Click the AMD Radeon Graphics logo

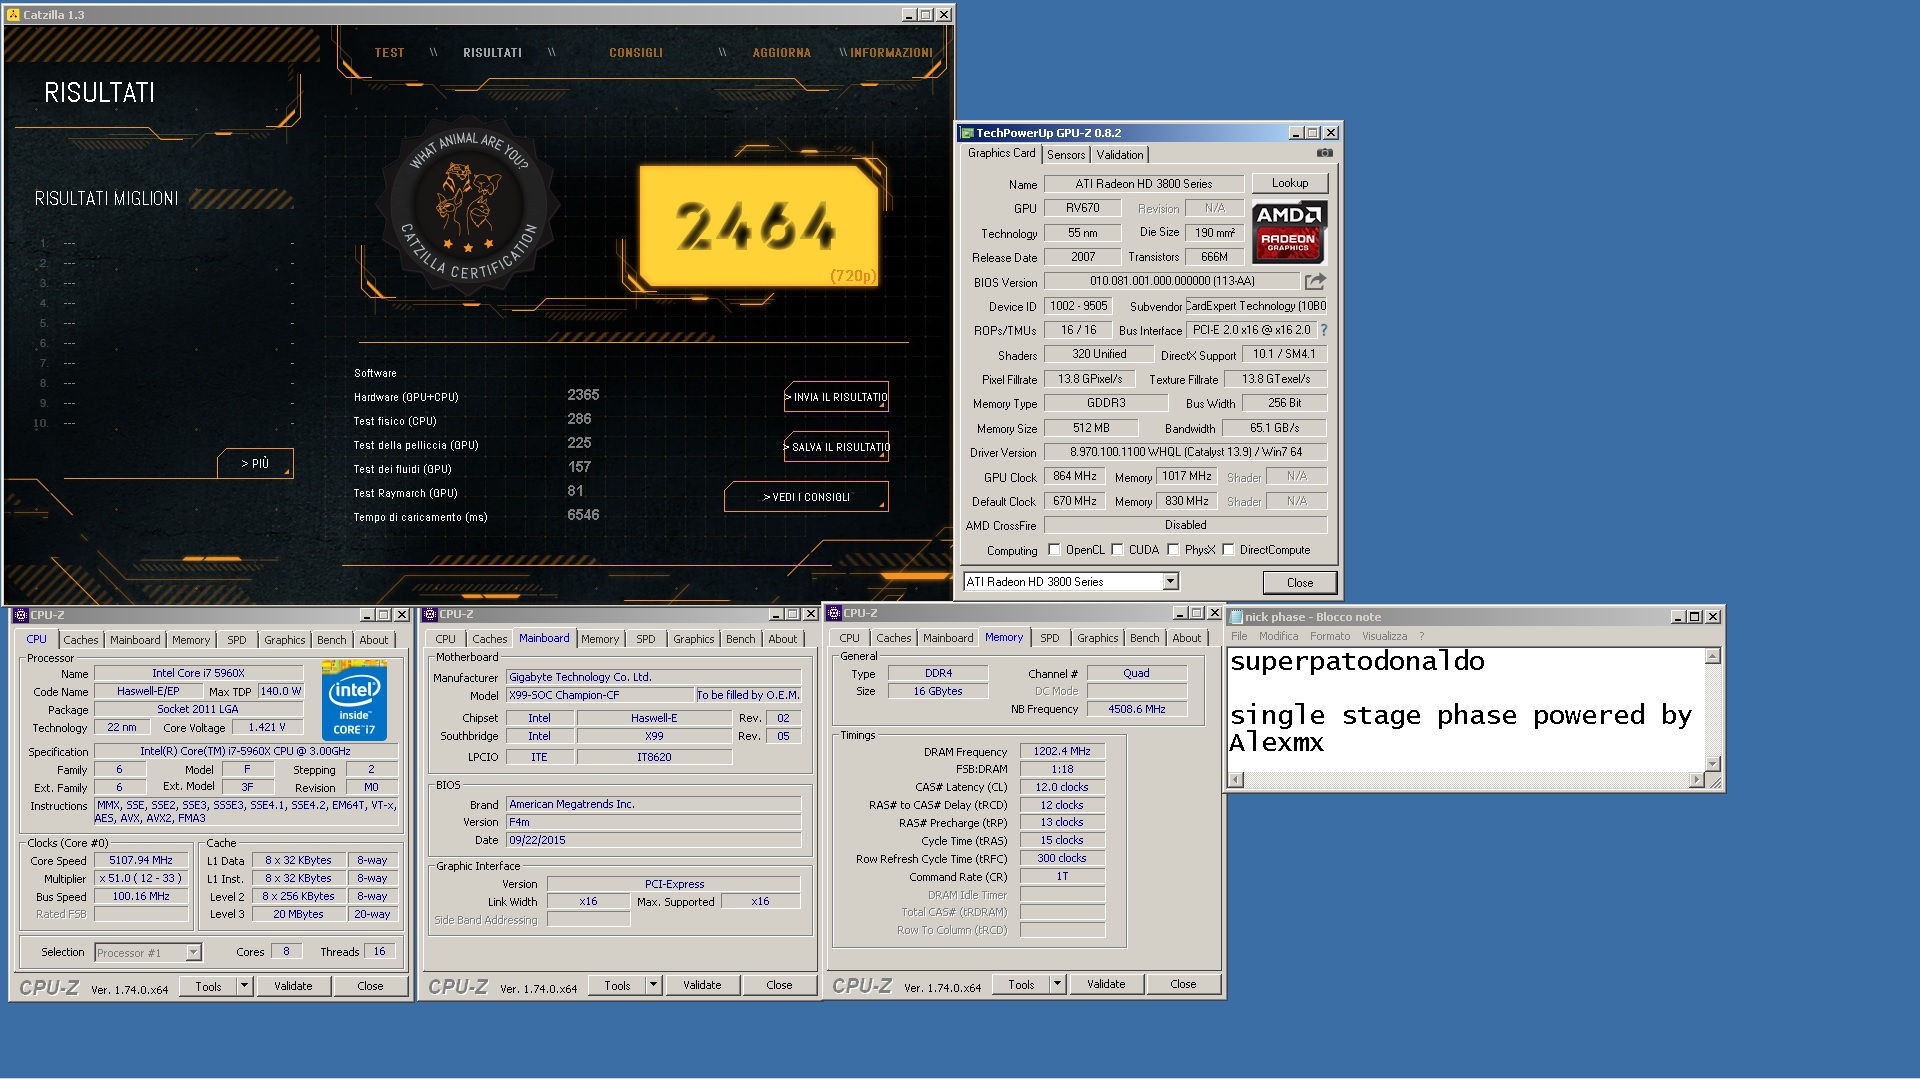click(x=1289, y=231)
